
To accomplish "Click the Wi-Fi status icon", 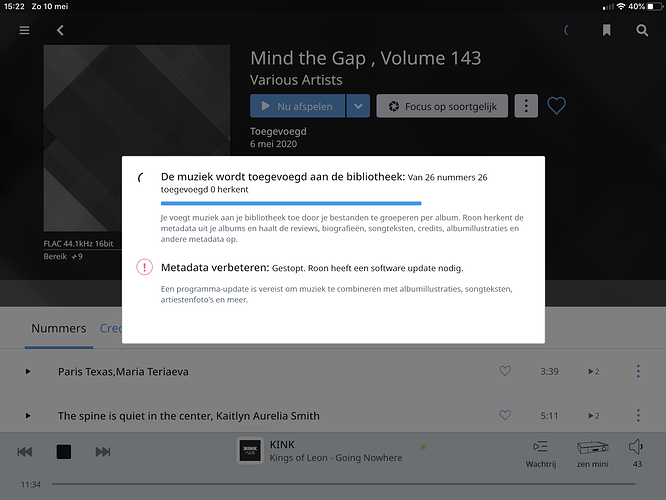I will 621,6.
